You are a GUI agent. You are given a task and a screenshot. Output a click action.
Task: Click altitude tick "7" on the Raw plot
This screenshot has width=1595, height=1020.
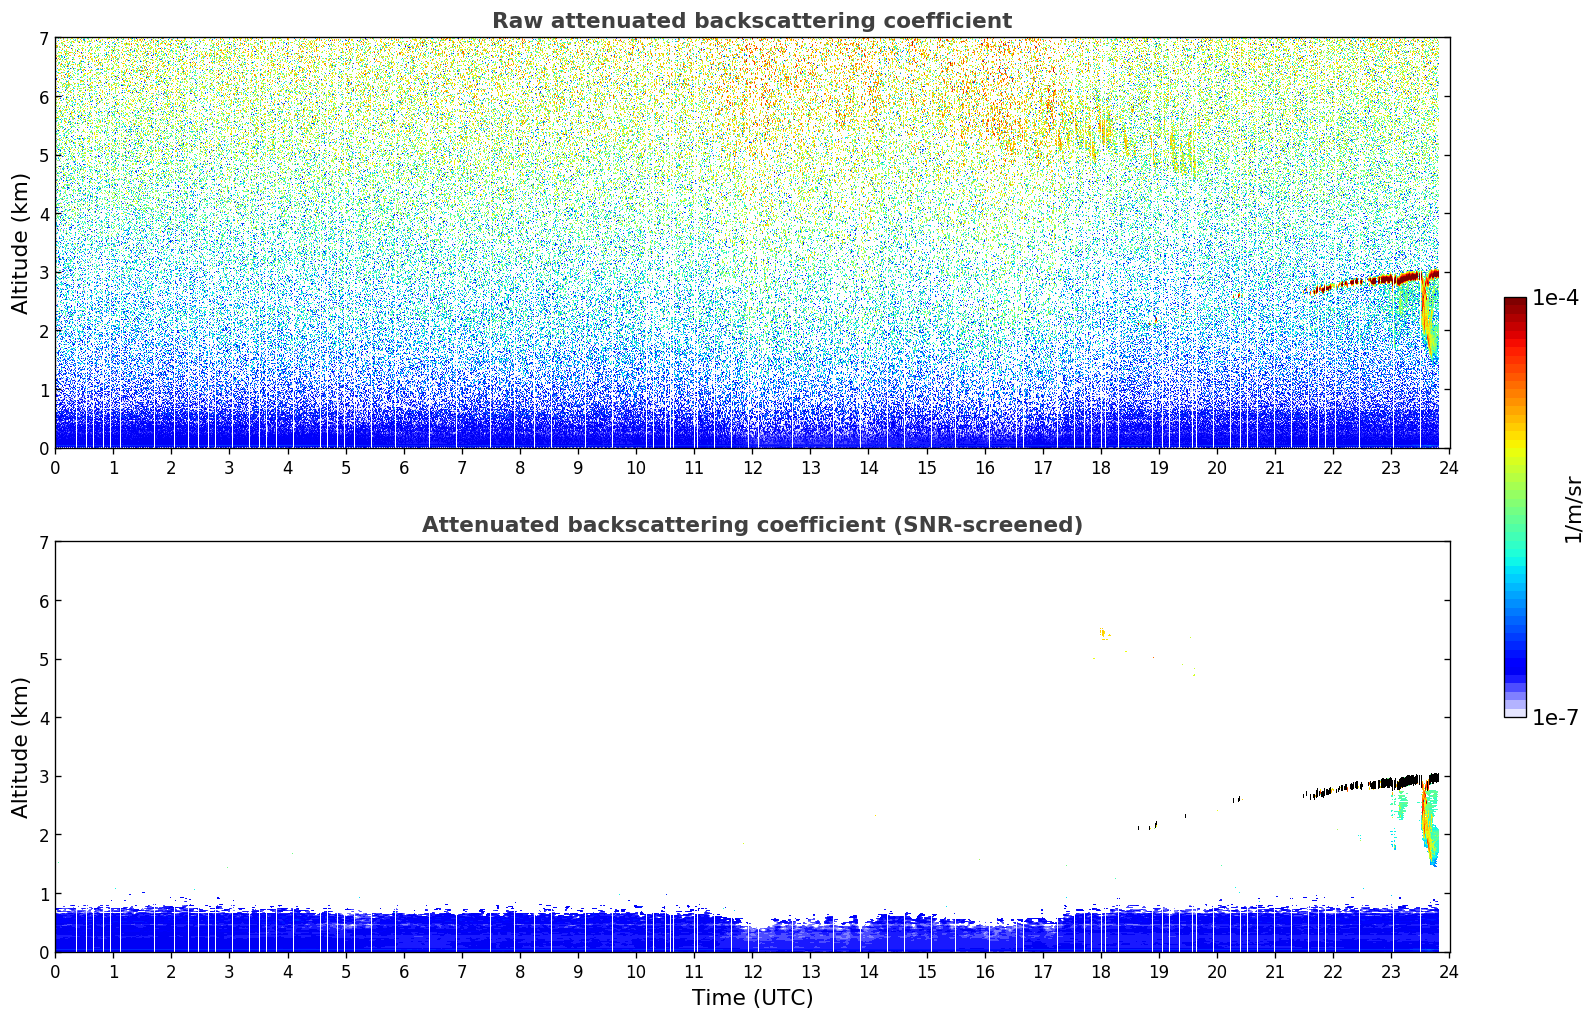(44, 38)
